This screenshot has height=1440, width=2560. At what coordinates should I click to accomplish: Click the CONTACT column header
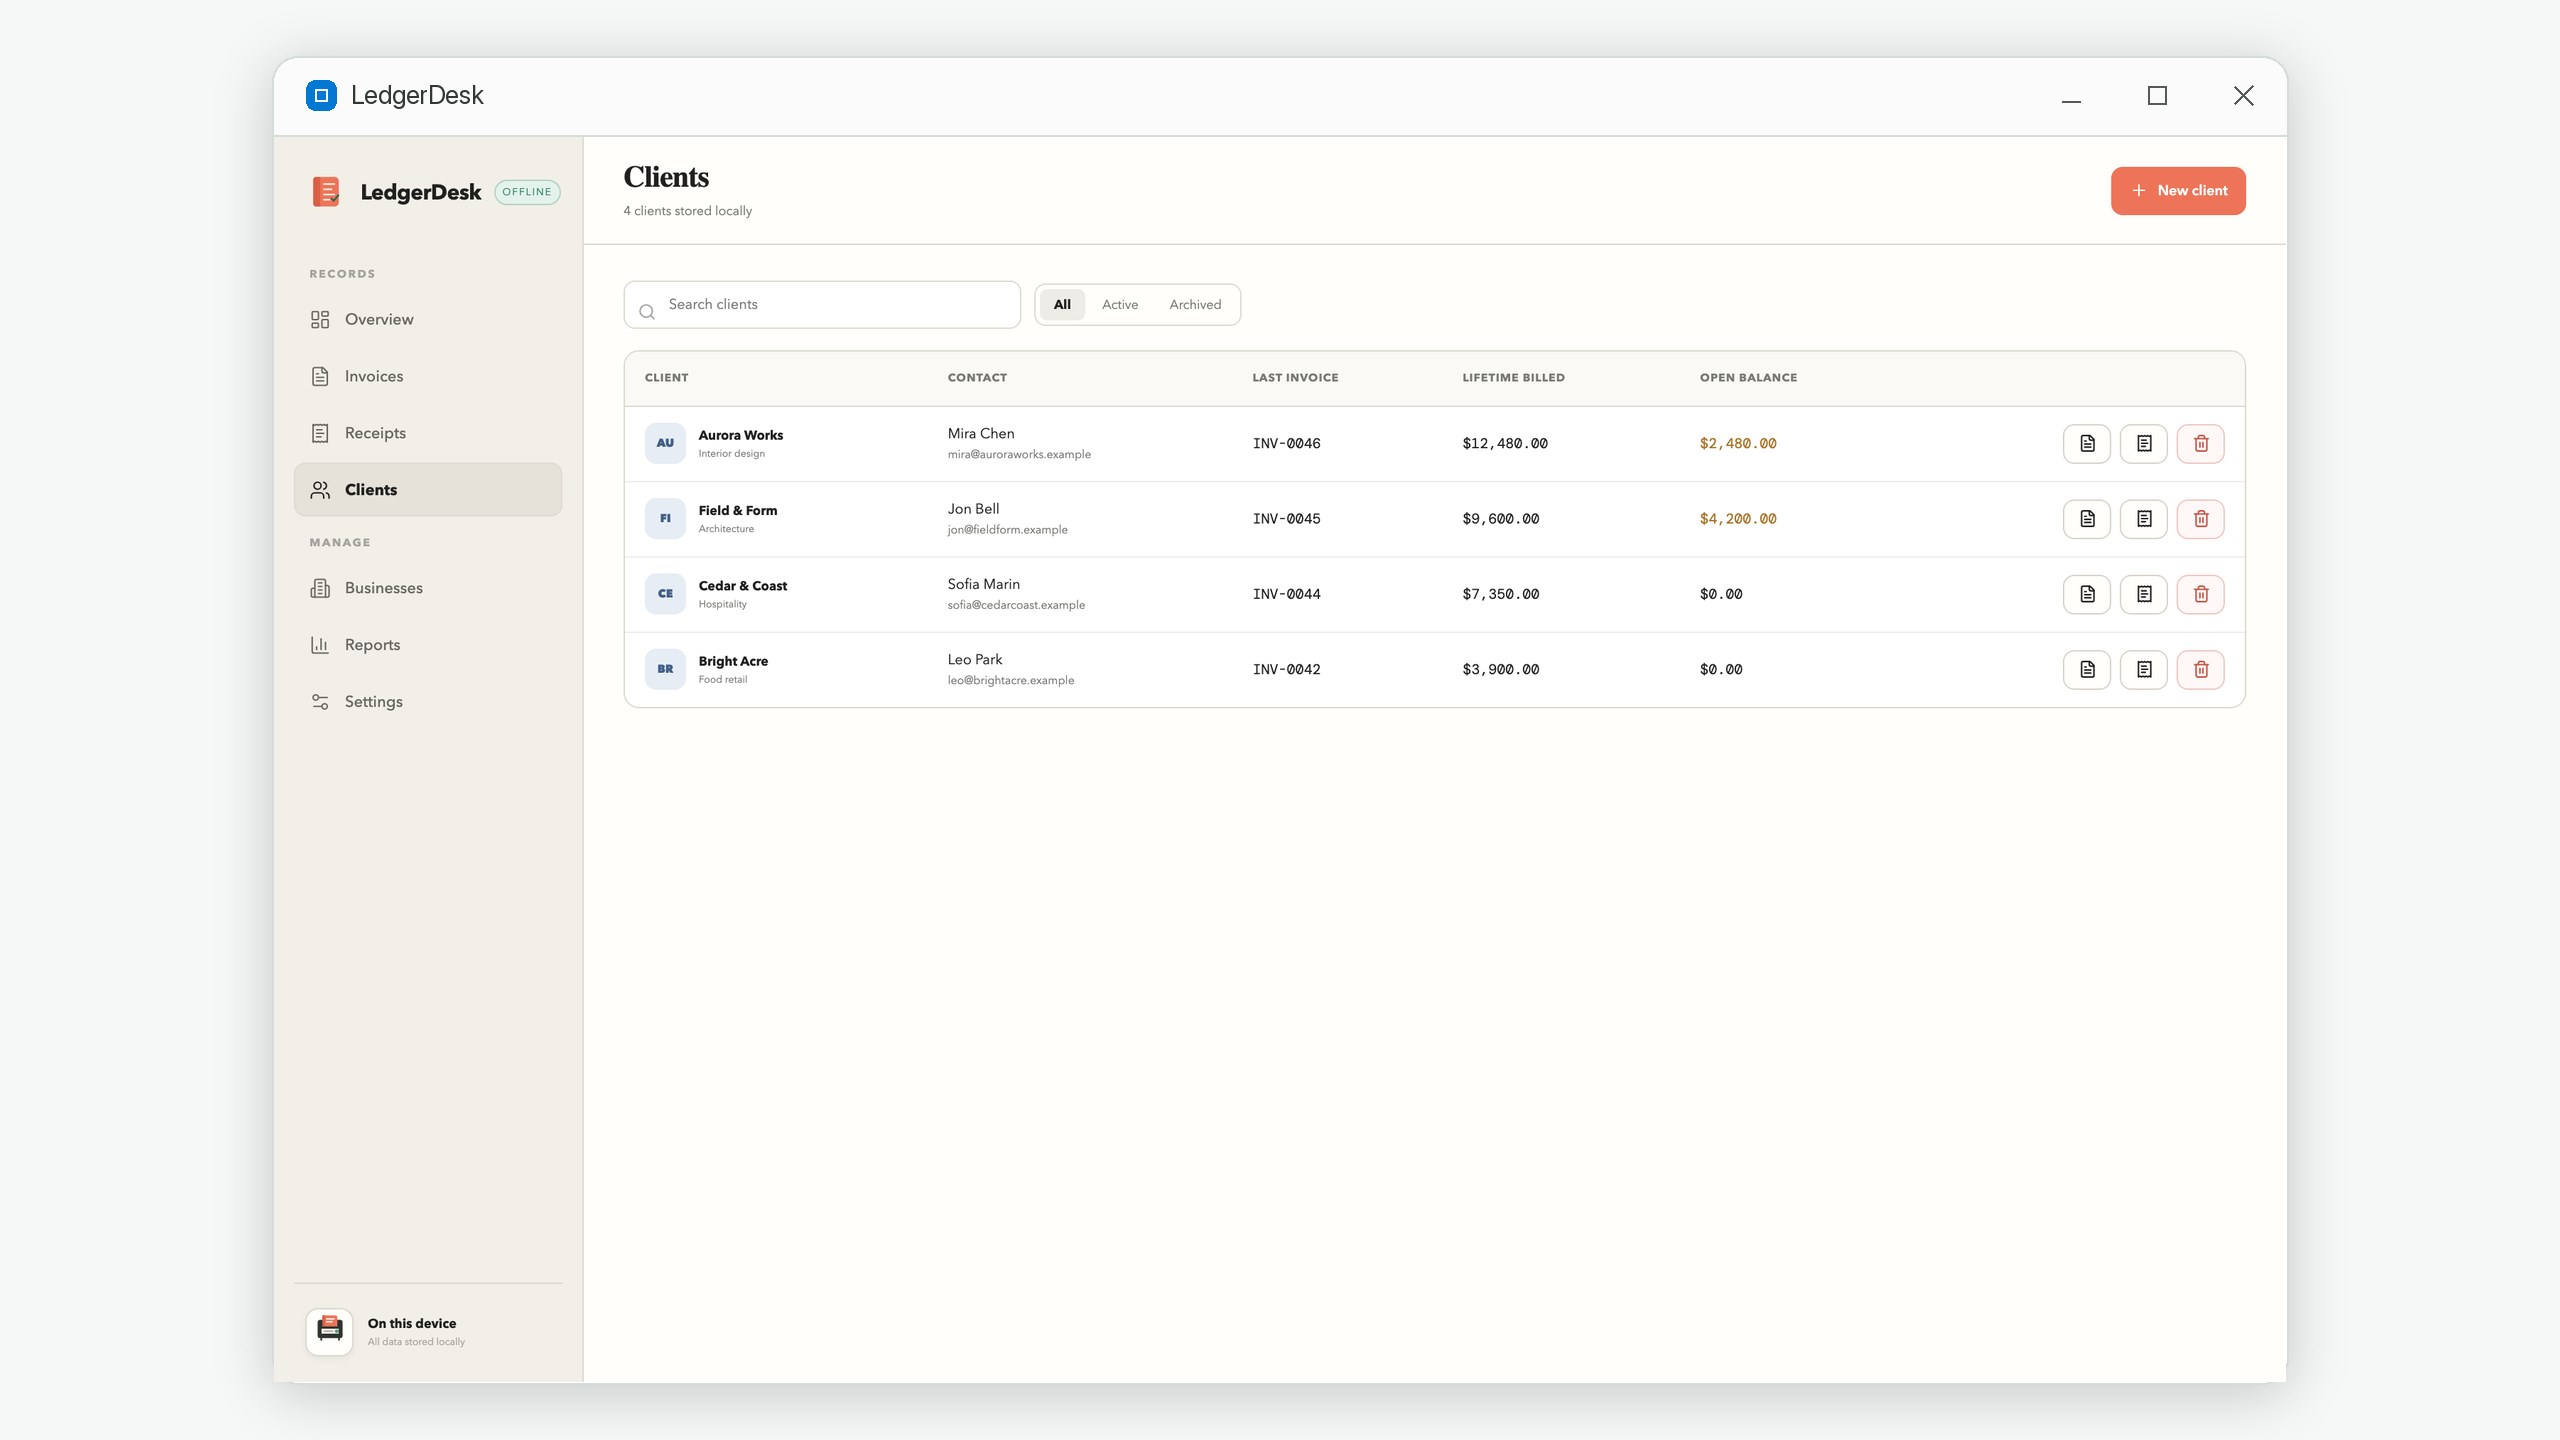[977, 377]
